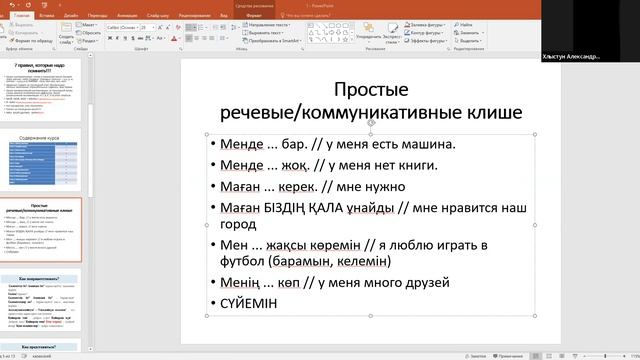Click the Increase list level icon

click(223, 27)
